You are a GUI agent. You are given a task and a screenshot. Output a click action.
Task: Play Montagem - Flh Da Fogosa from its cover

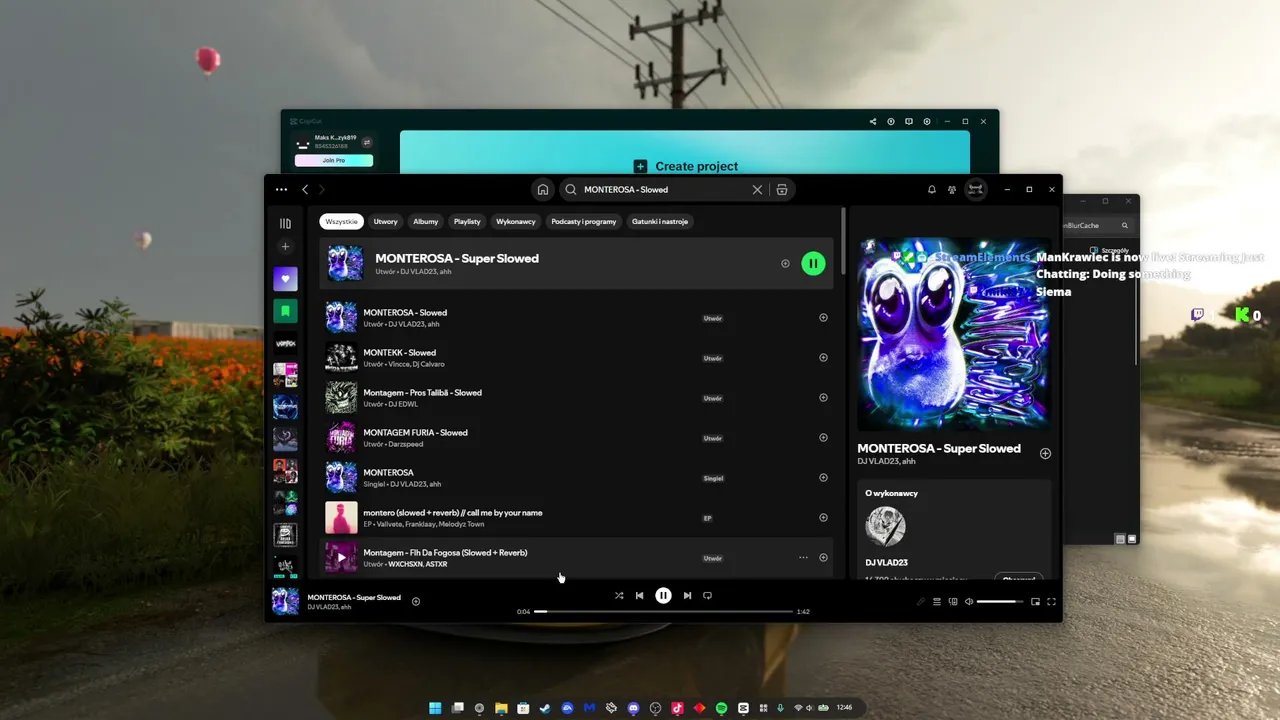pyautogui.click(x=341, y=557)
